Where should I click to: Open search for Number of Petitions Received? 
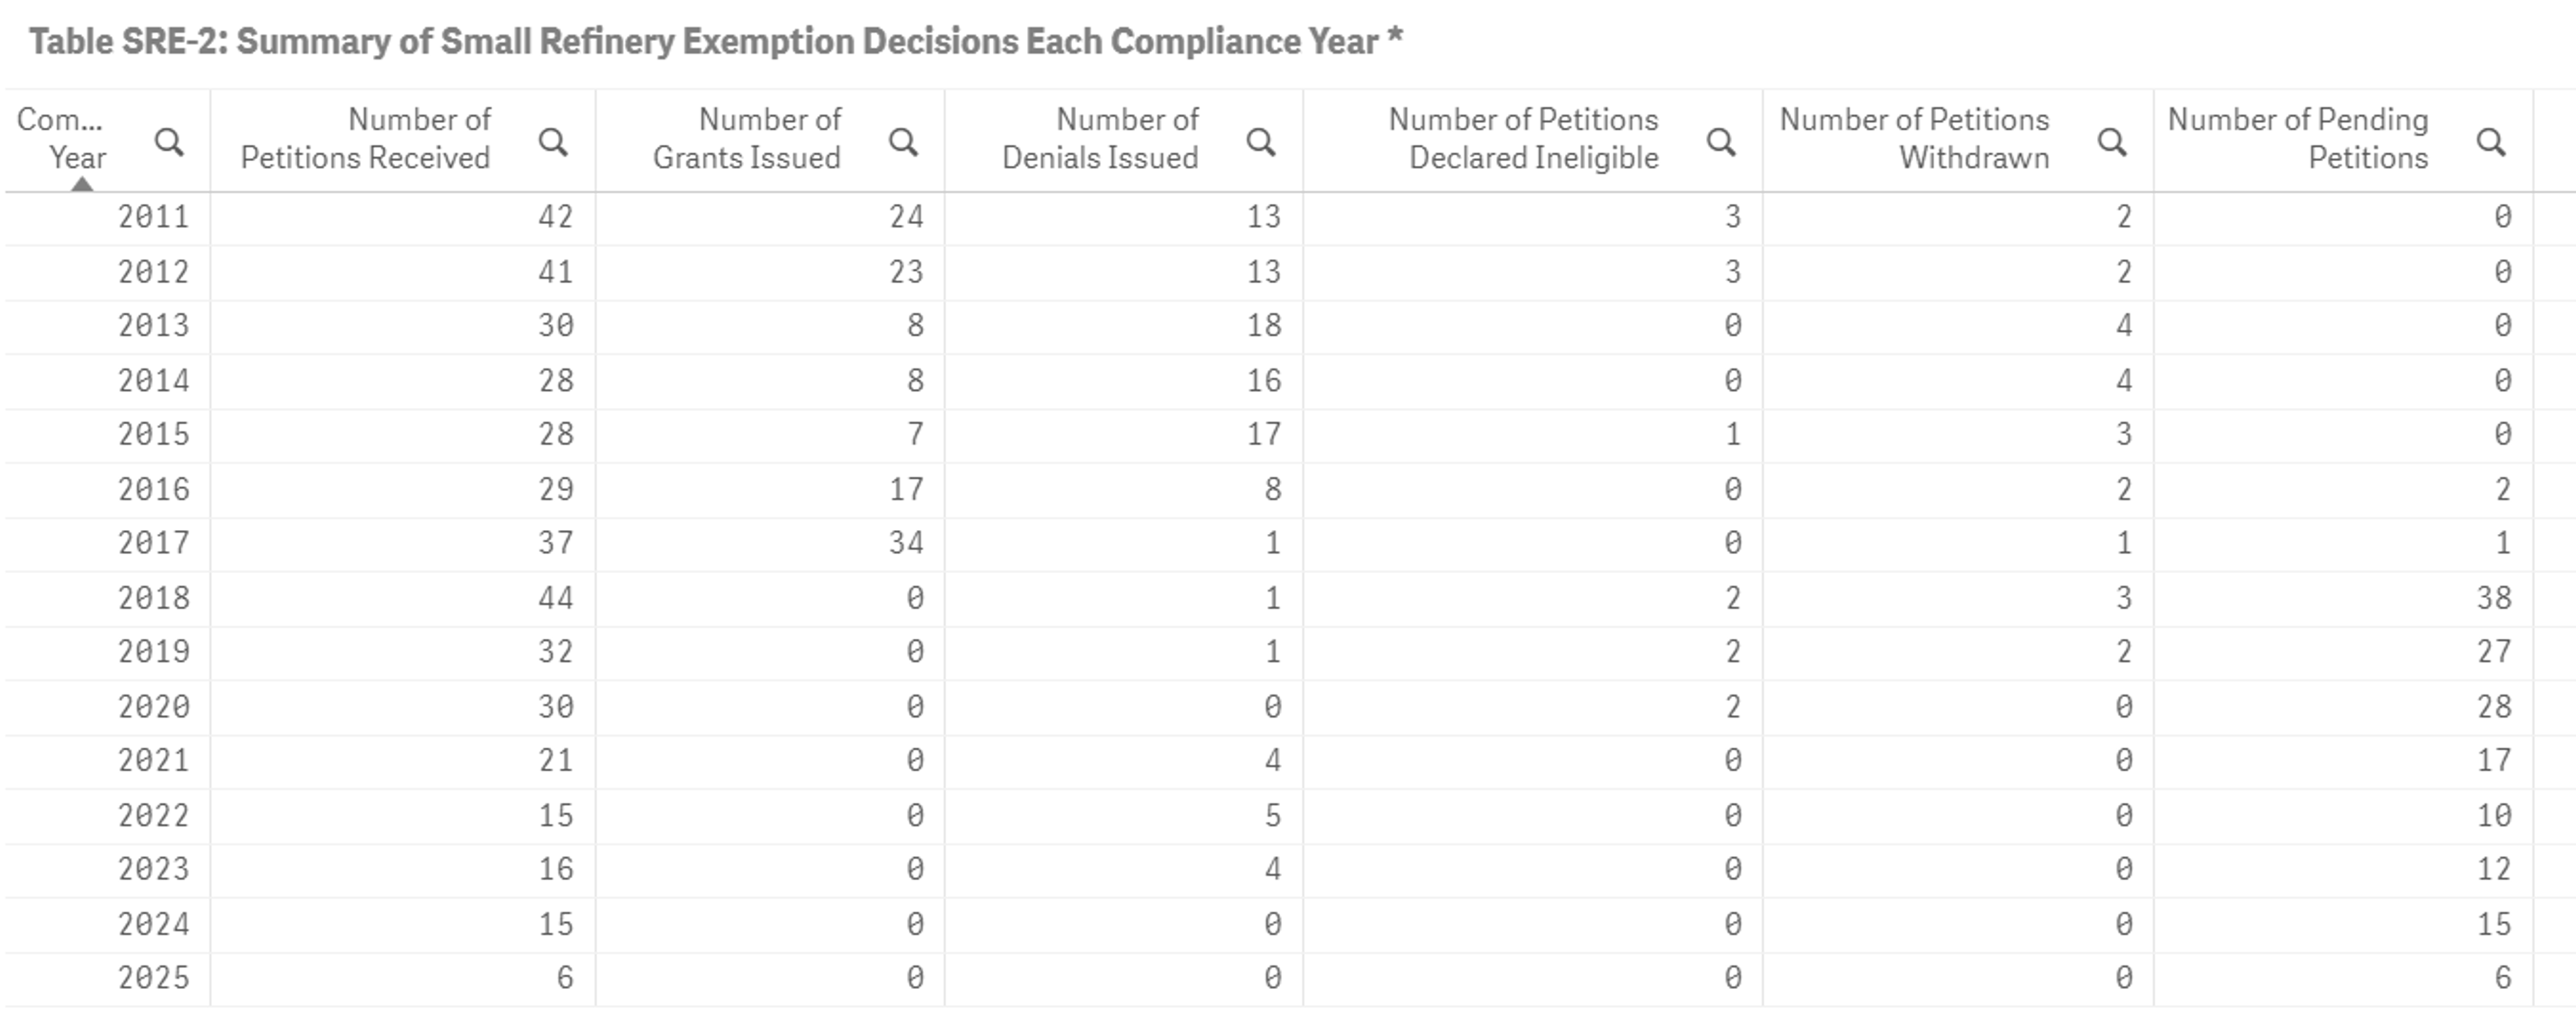tap(552, 142)
